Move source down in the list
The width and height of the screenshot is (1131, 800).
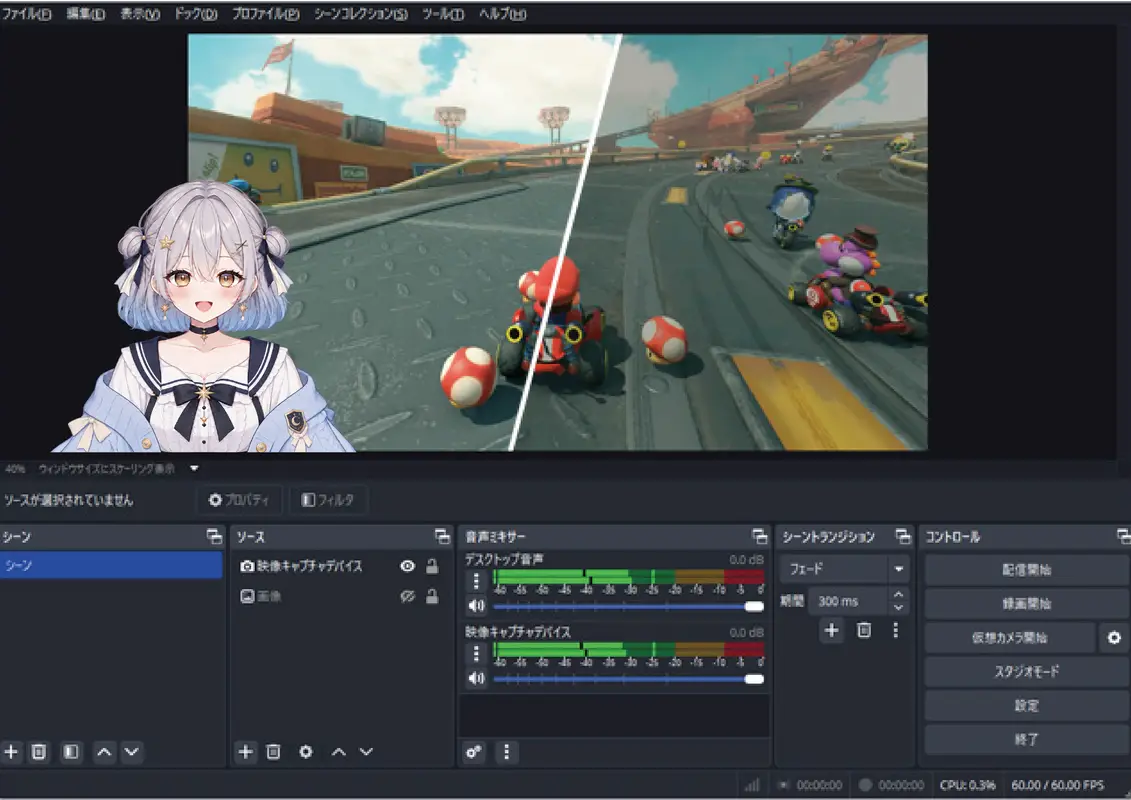pyautogui.click(x=366, y=752)
